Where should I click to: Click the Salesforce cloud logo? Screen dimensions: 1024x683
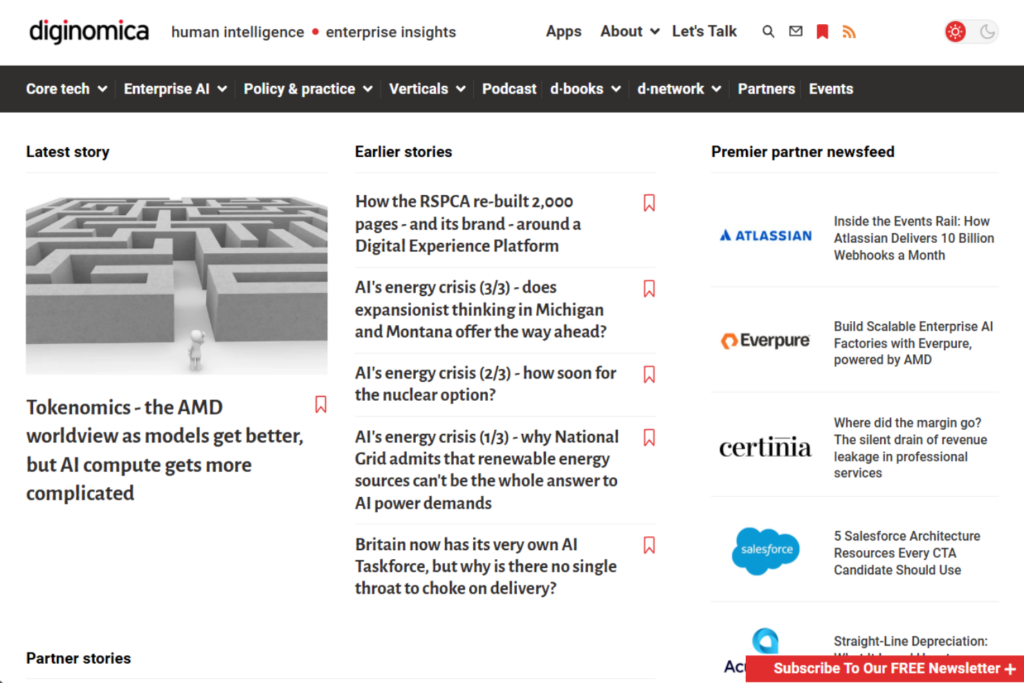(x=765, y=550)
